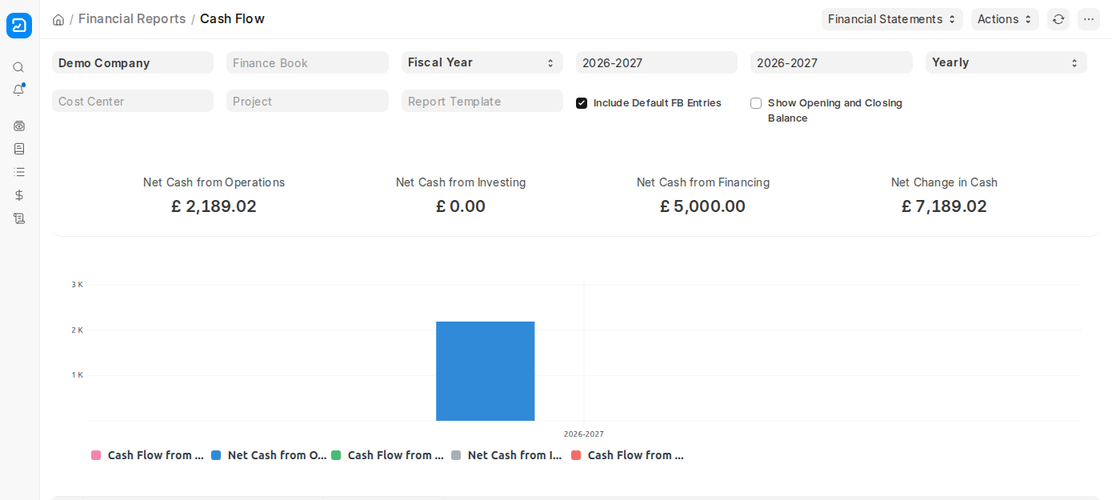Click the pink Cash Flow from legend swatch
Viewport: 1120px width, 500px height.
[x=96, y=455]
